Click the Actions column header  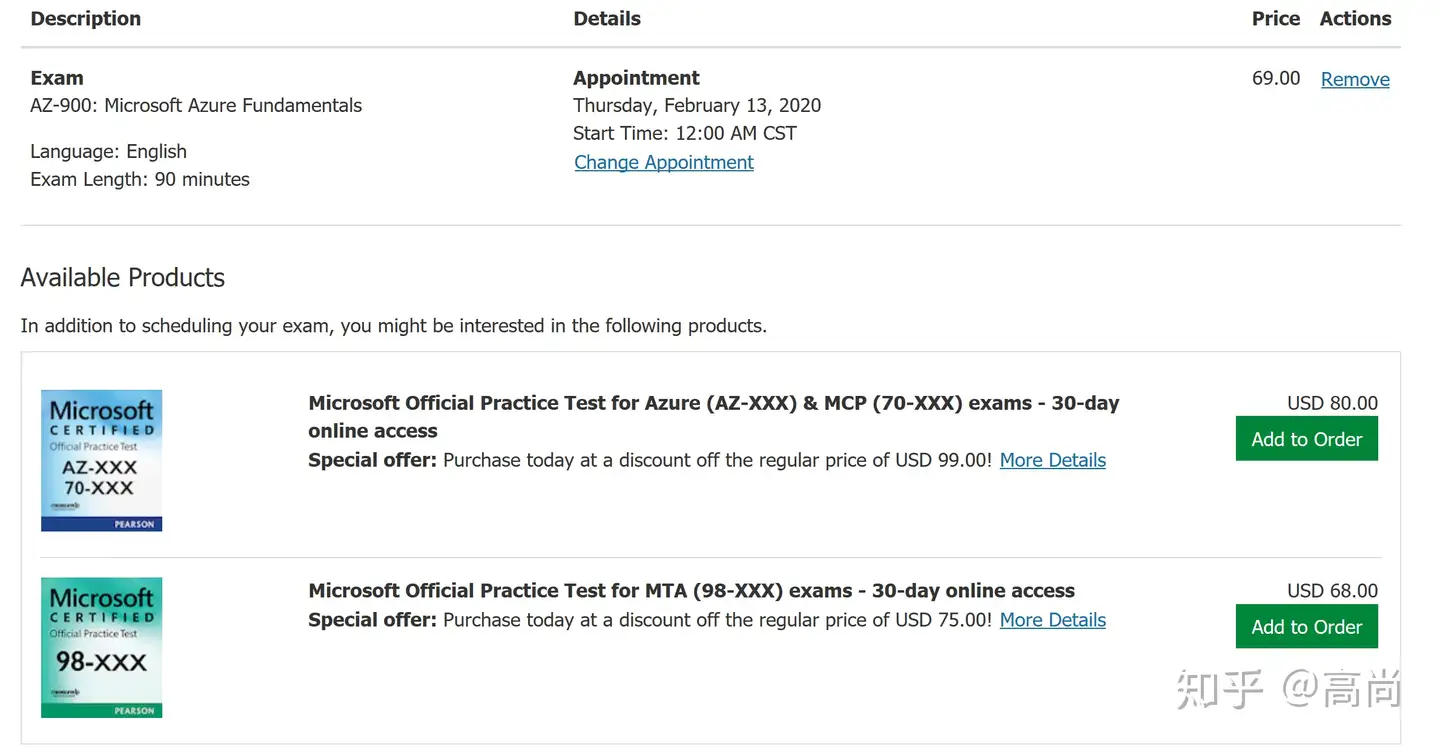click(x=1355, y=19)
